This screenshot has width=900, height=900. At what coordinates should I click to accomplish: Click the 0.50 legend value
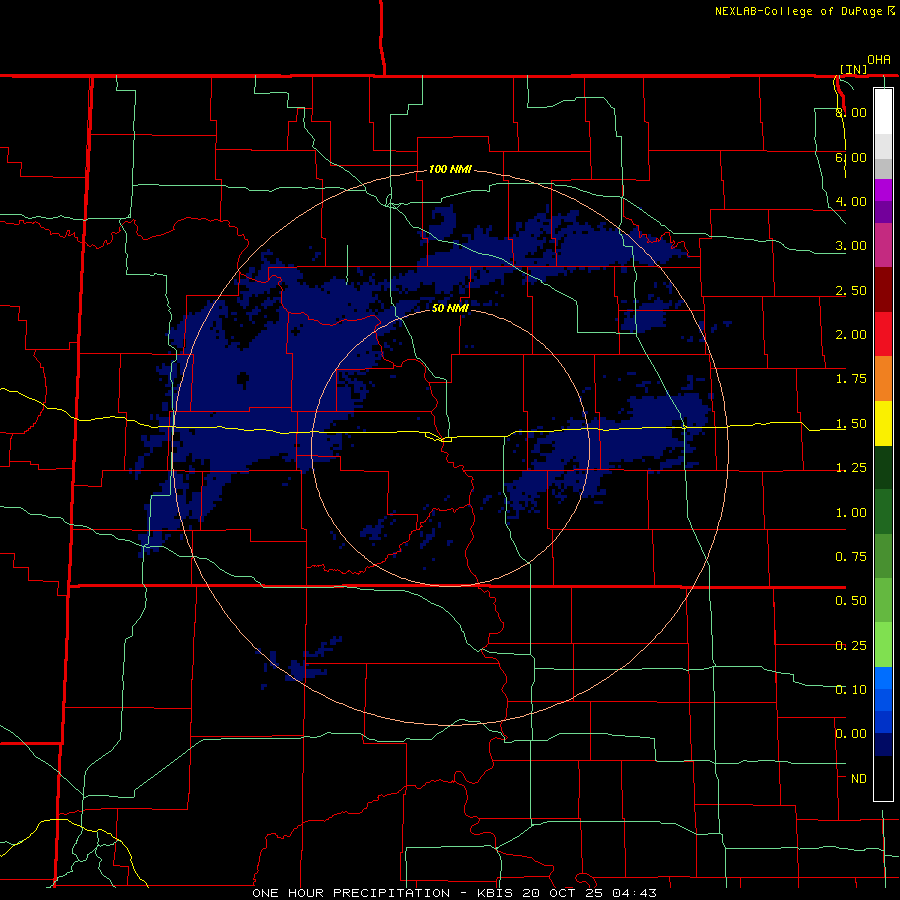click(x=851, y=601)
